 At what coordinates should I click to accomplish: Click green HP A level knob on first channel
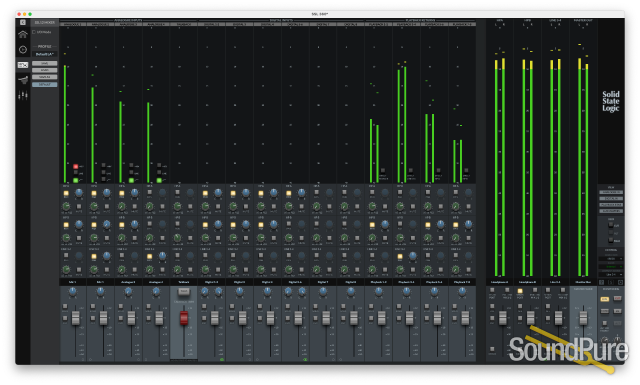click(66, 207)
